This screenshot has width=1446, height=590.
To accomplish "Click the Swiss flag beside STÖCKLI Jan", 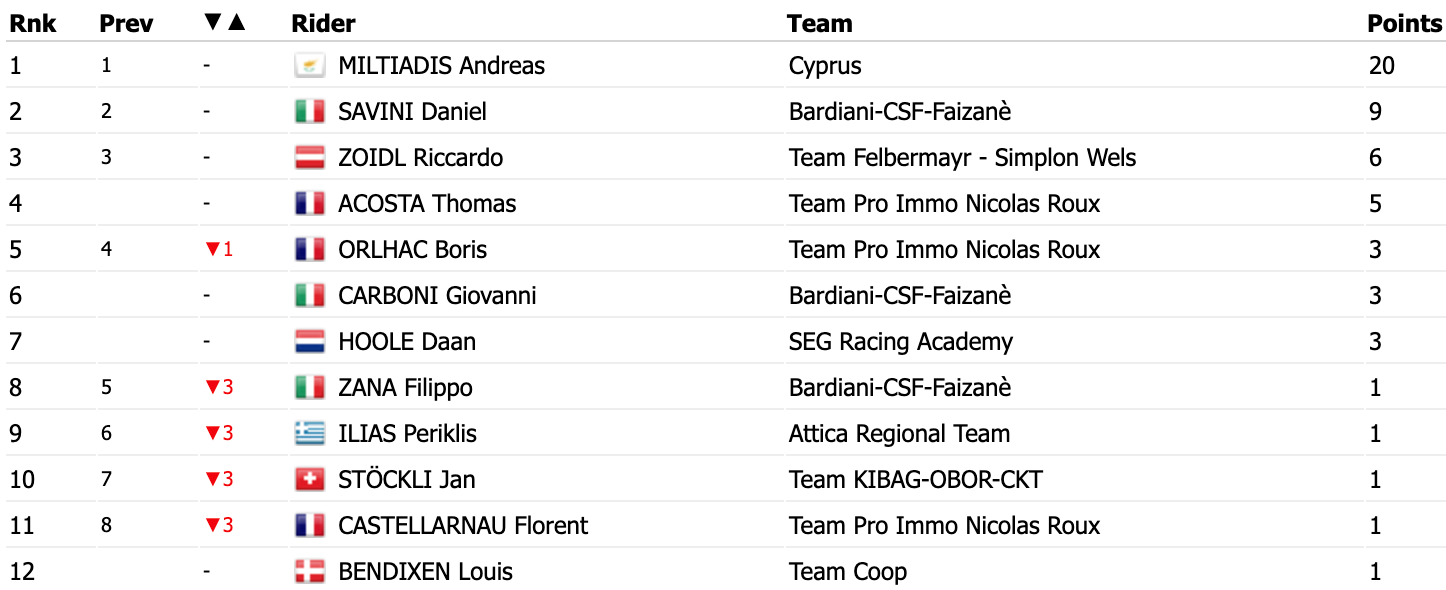I will (x=310, y=480).
